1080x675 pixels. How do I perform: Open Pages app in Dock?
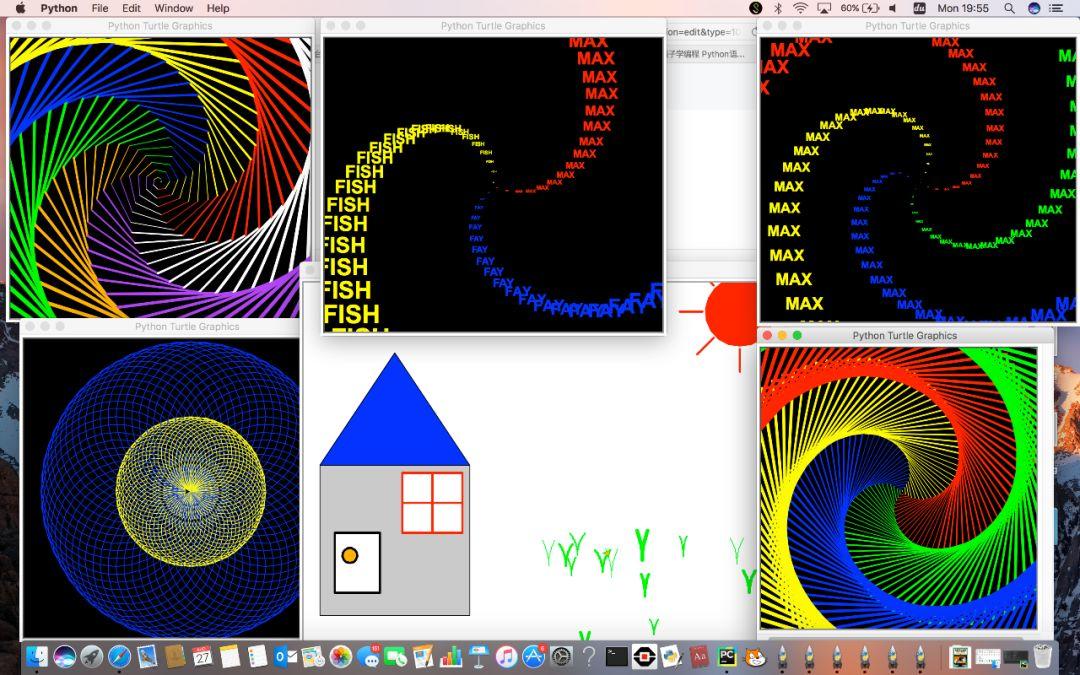click(x=423, y=656)
